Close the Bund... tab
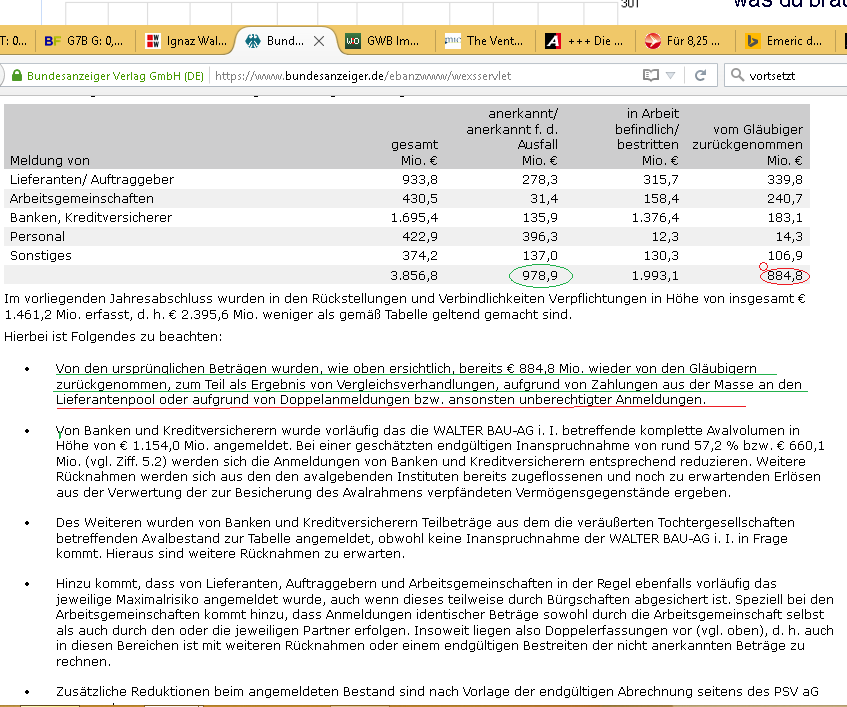 pyautogui.click(x=319, y=41)
